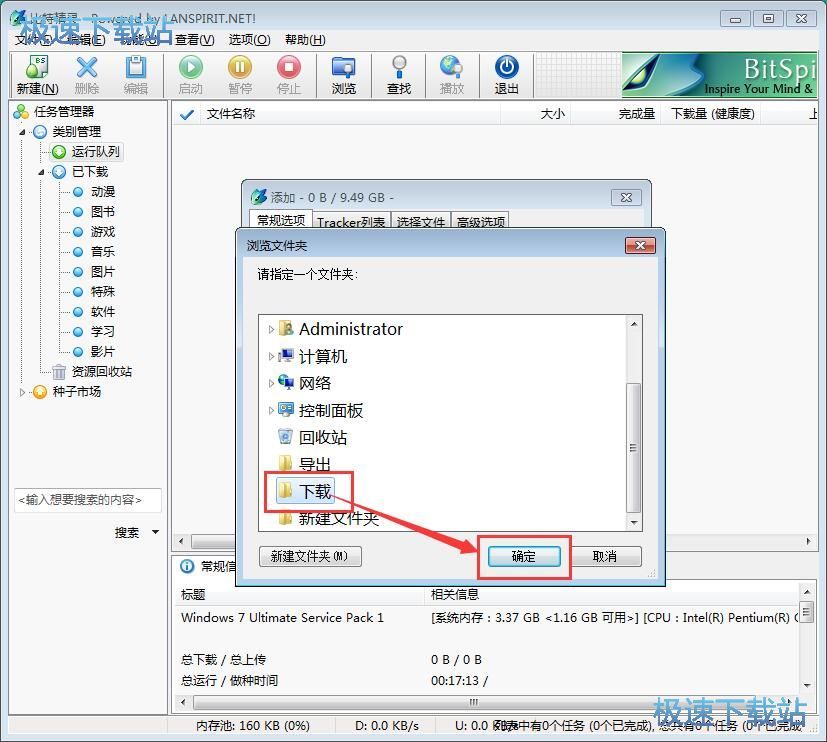The width and height of the screenshot is (827, 742).
Task: Expand the Administrator folder in browse dialog
Action: click(x=271, y=330)
